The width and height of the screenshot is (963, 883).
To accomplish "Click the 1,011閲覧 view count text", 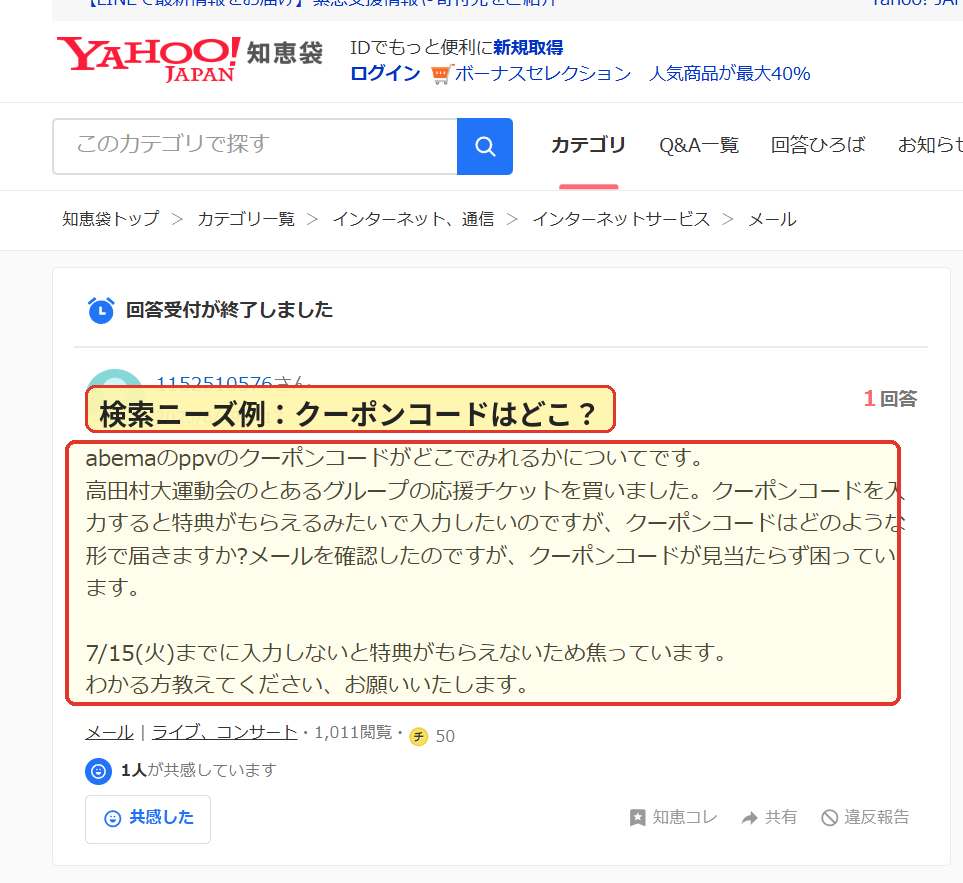I will tap(353, 733).
